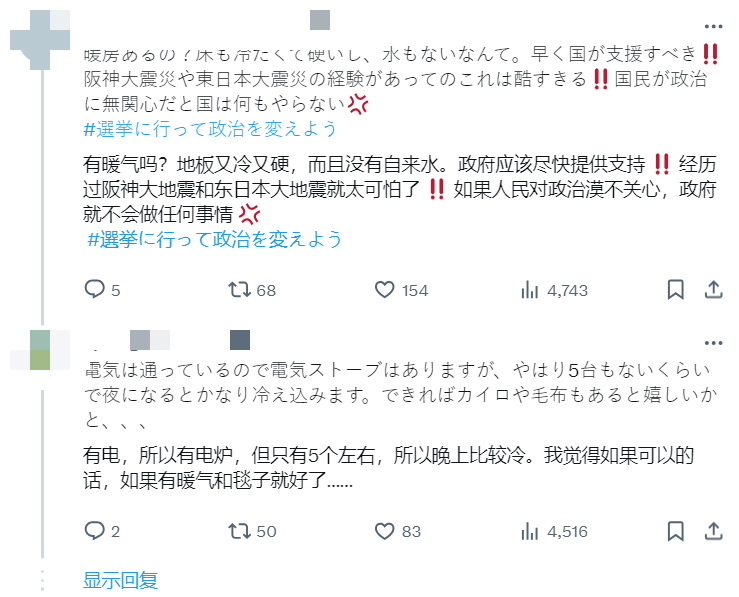This screenshot has width=739, height=597.
Task: Share the first tweet
Action: (x=713, y=290)
